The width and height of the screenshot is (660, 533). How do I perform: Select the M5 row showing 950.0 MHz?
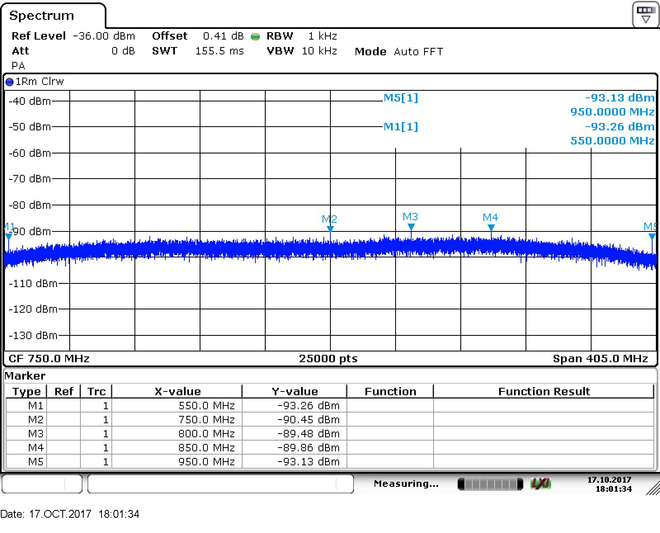click(x=330, y=462)
